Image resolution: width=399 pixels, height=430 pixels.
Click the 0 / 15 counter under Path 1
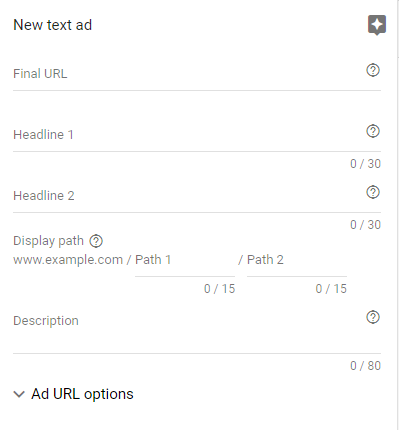point(220,289)
